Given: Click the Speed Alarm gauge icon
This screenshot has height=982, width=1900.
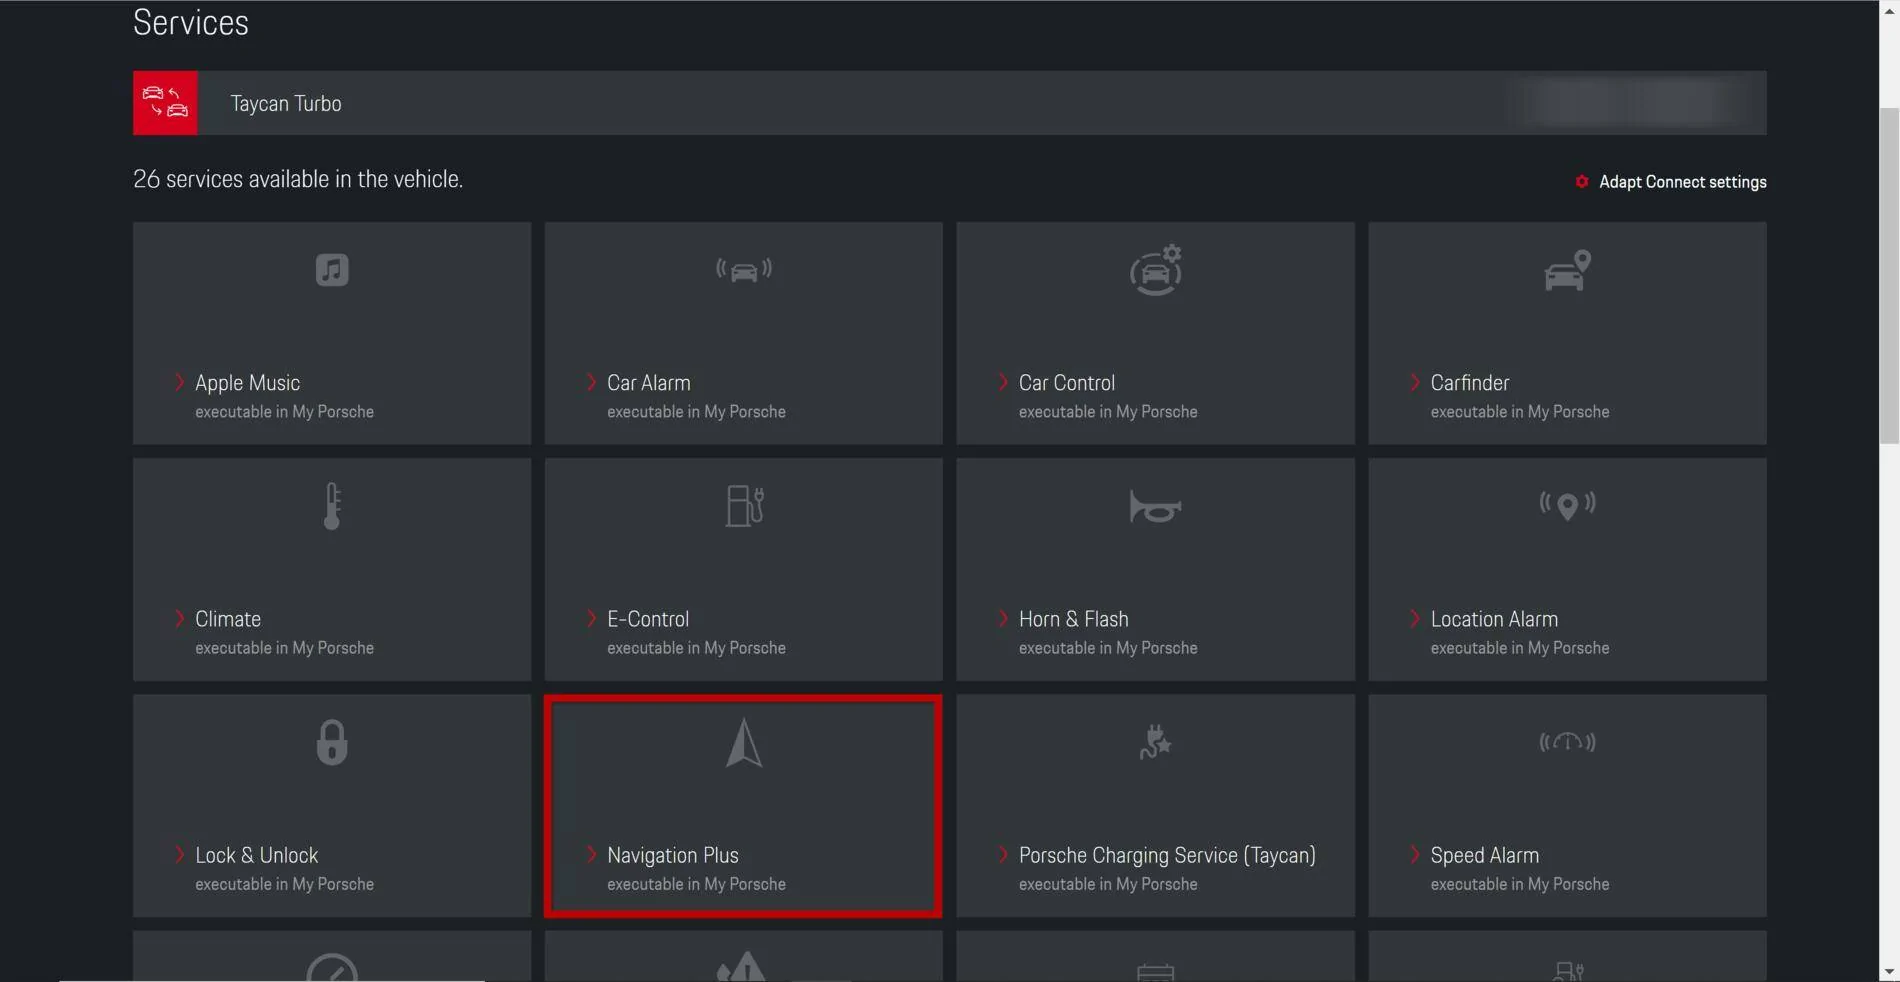Looking at the screenshot, I should coord(1567,742).
